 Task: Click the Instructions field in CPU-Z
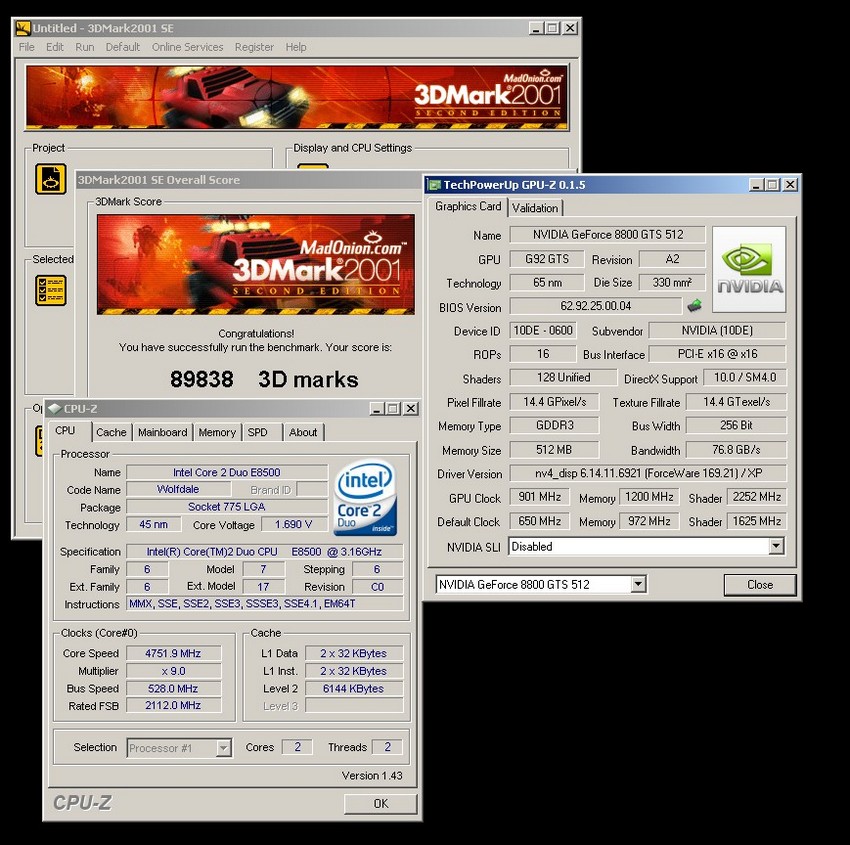tap(265, 603)
